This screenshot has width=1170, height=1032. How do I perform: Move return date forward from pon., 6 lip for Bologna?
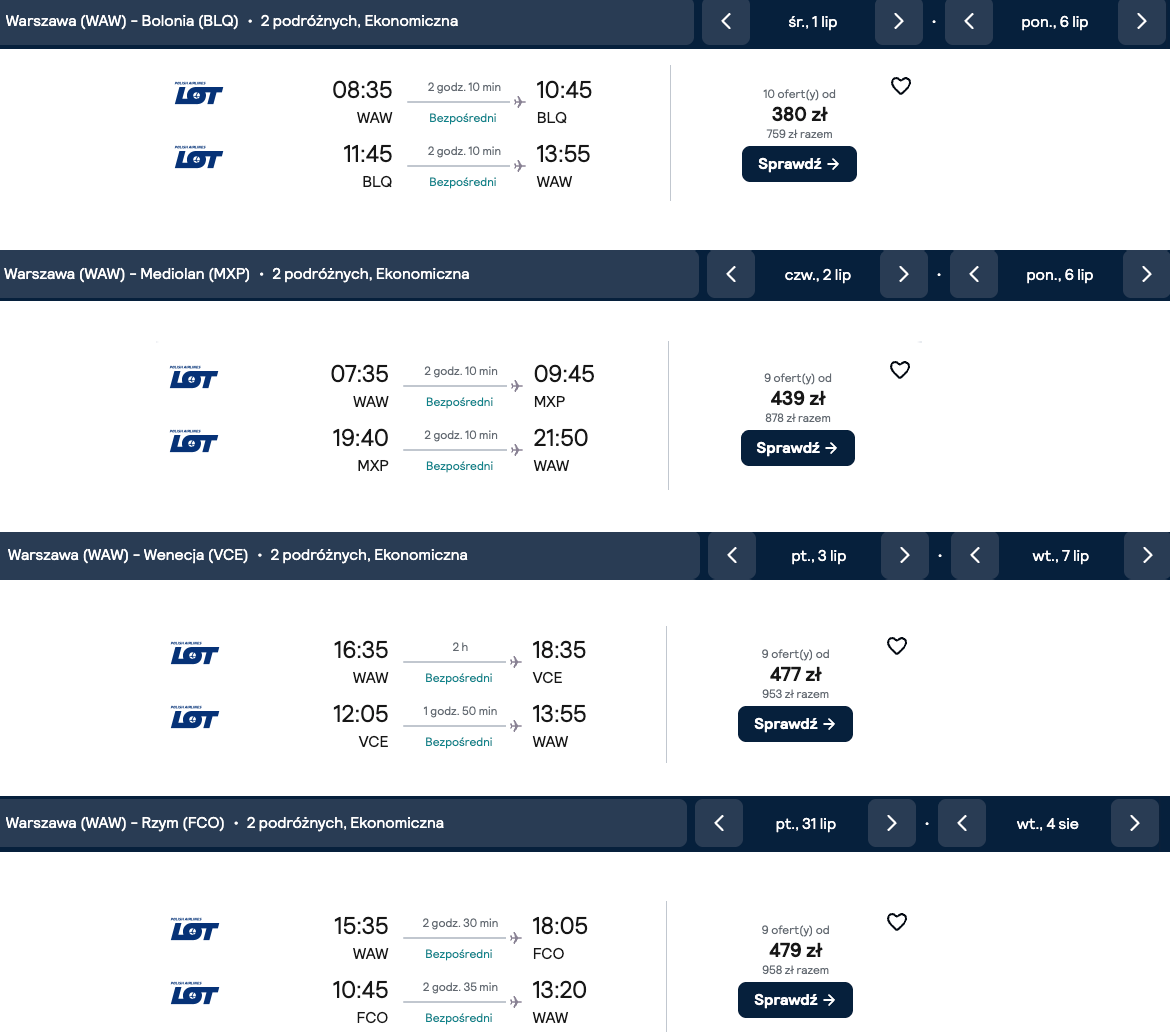click(1142, 21)
